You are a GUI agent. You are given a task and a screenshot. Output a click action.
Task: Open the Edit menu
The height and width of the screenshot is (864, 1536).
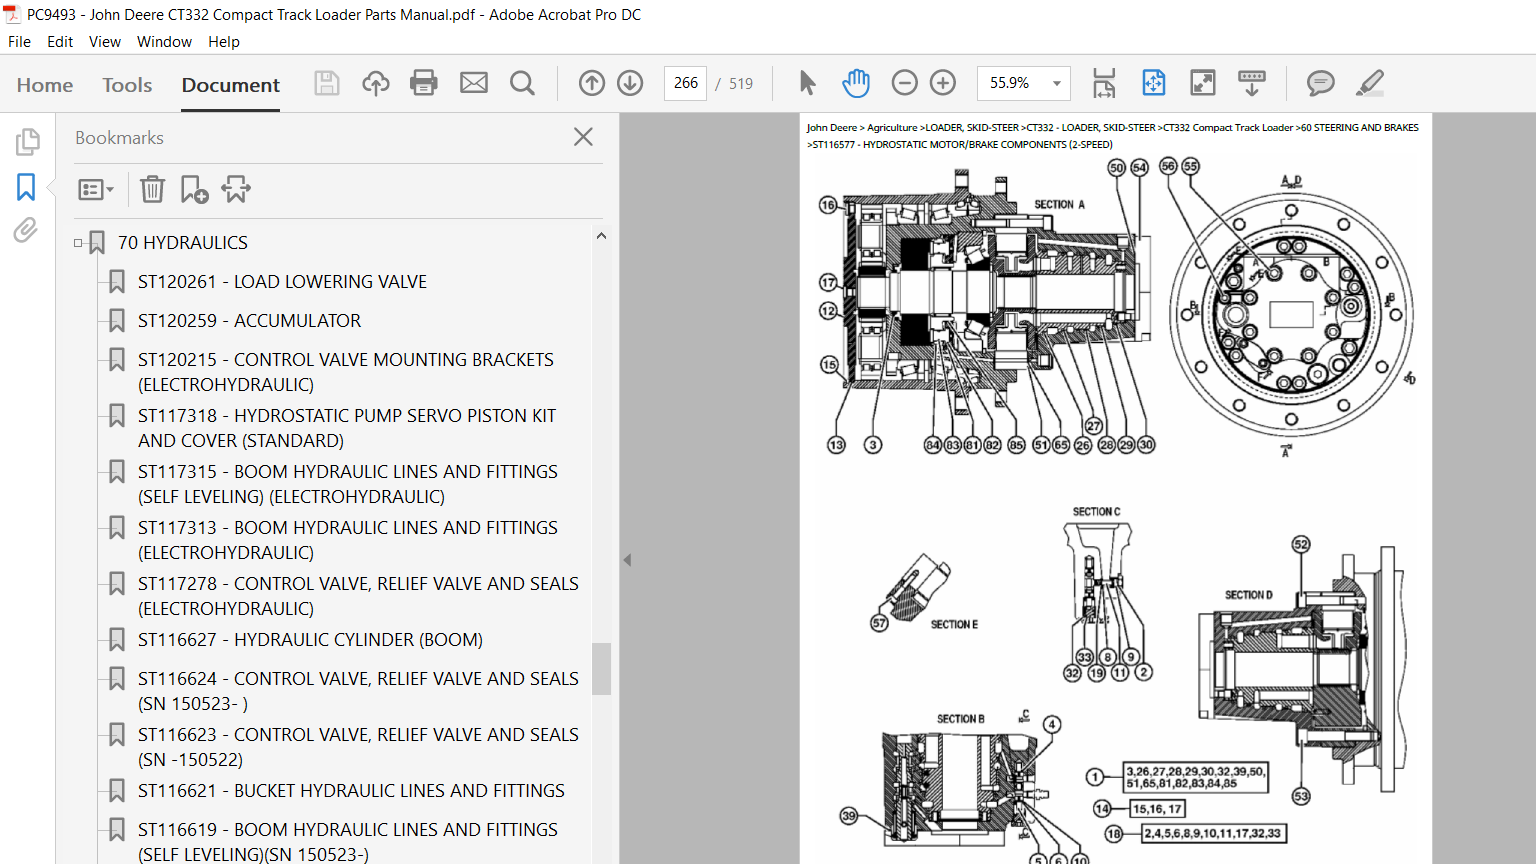[60, 42]
